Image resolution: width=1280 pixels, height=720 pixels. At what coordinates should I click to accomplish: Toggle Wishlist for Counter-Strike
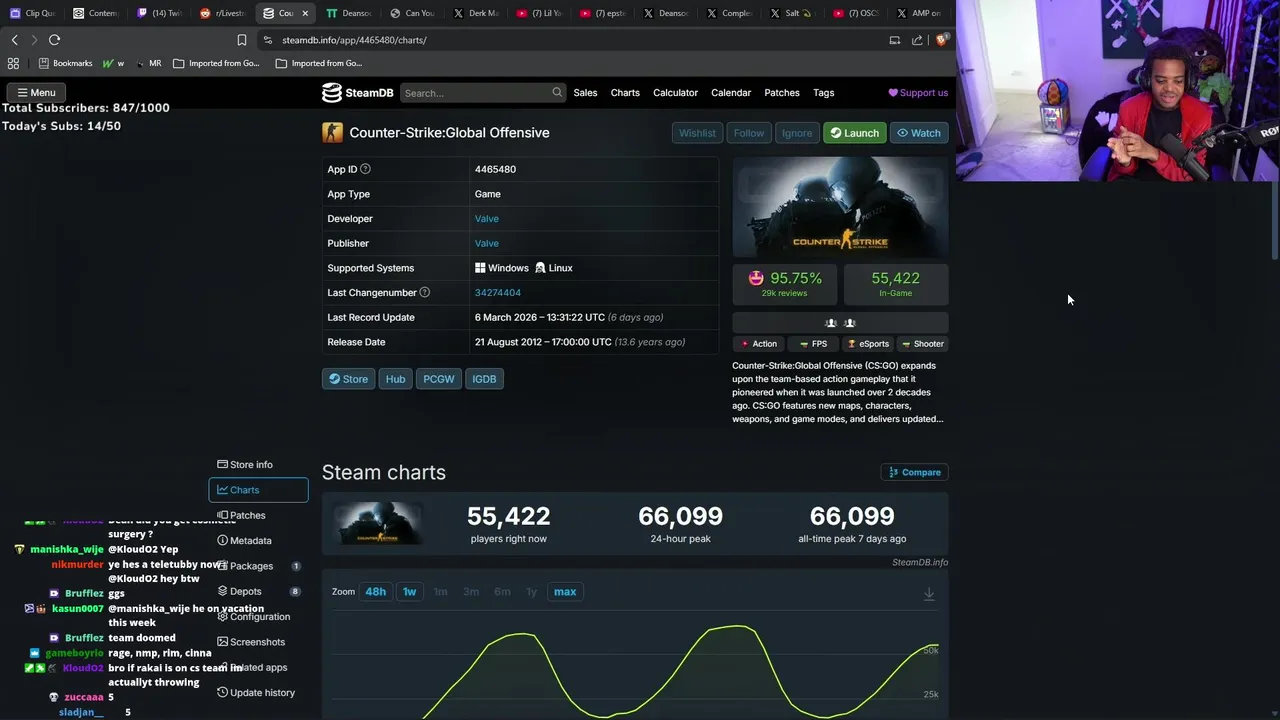tap(697, 133)
